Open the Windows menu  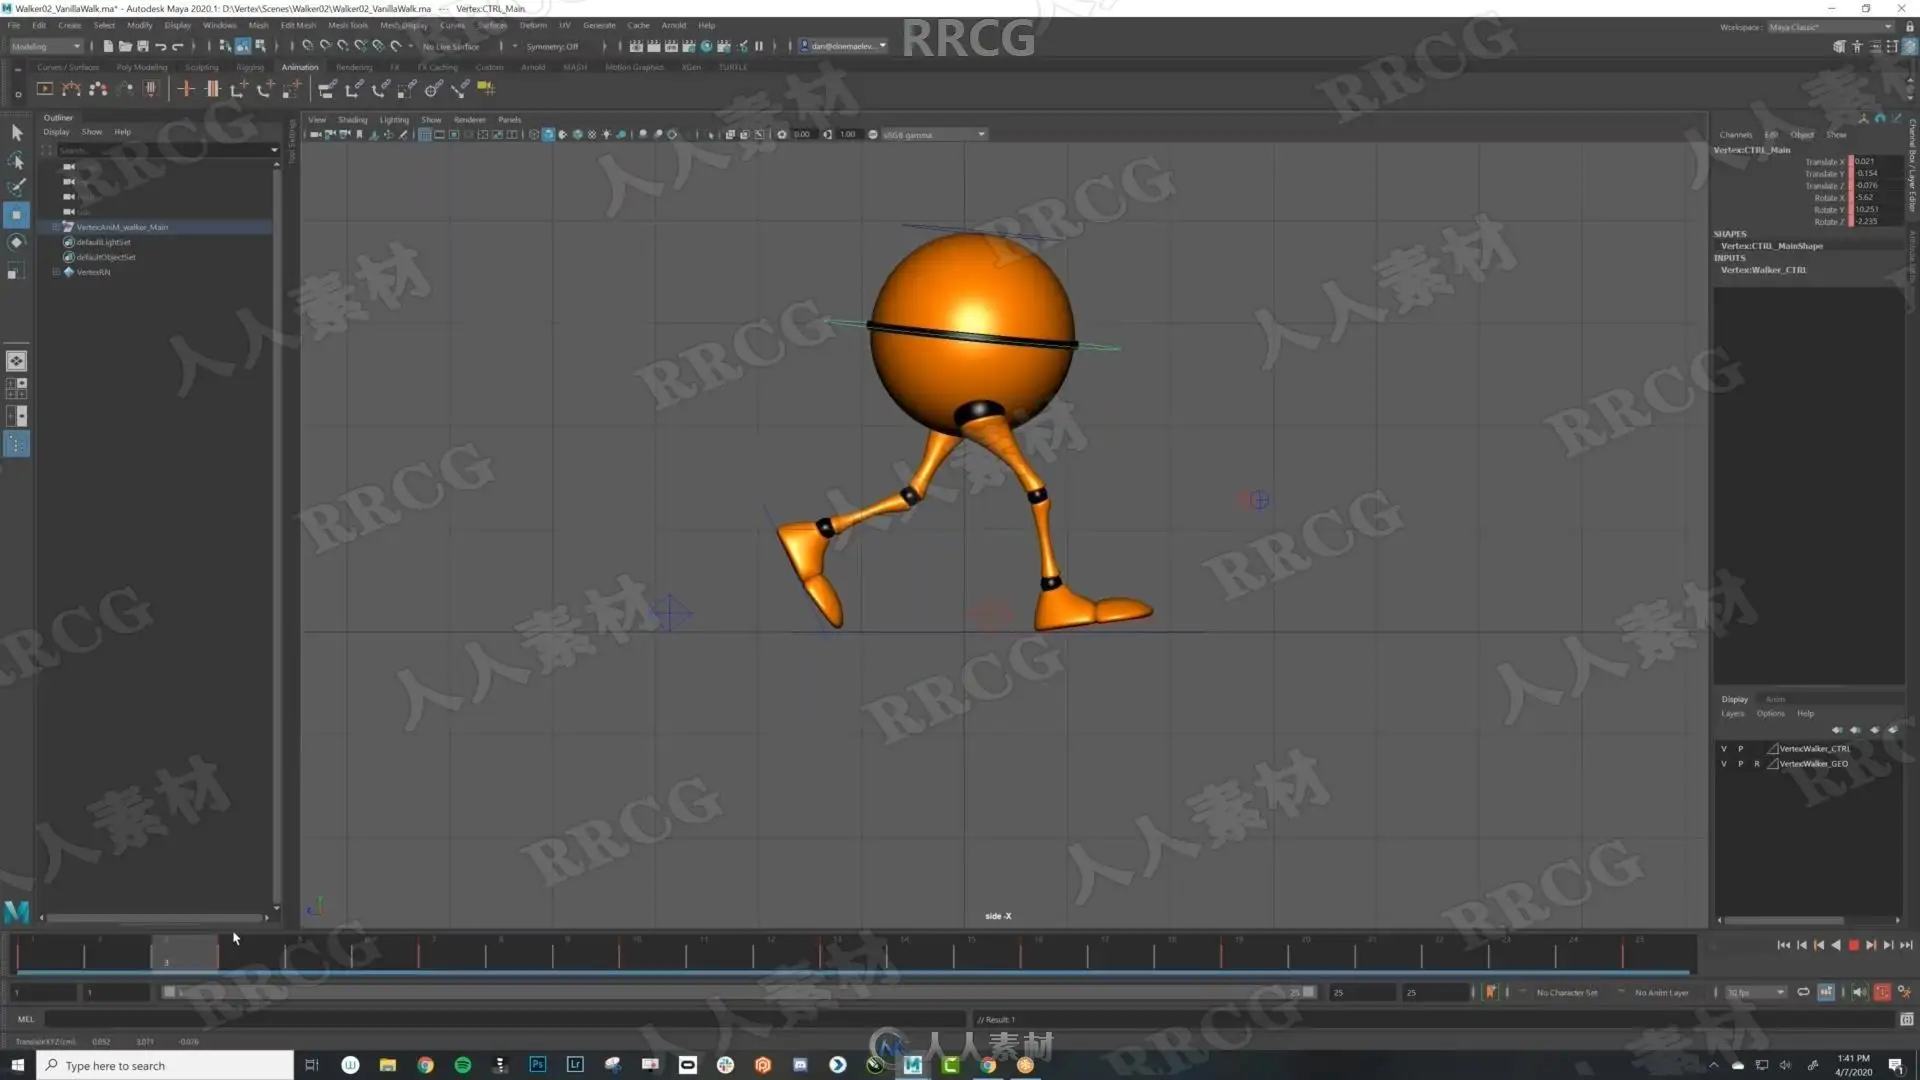(x=219, y=25)
